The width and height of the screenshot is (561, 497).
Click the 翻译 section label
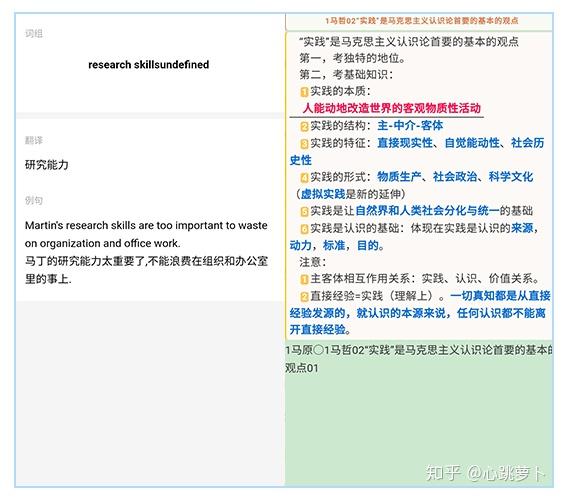(x=34, y=140)
